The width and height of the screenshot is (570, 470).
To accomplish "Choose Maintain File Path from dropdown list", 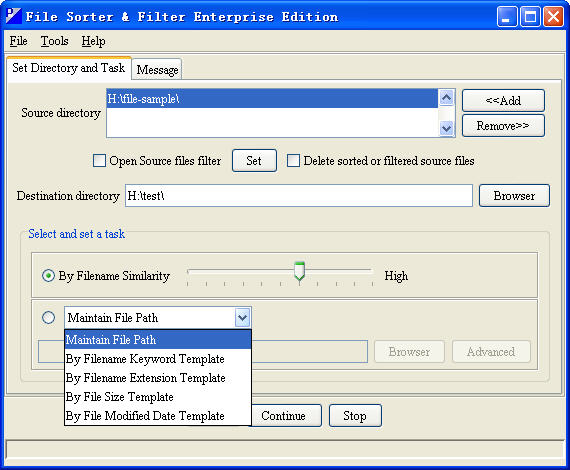I will [x=158, y=340].
